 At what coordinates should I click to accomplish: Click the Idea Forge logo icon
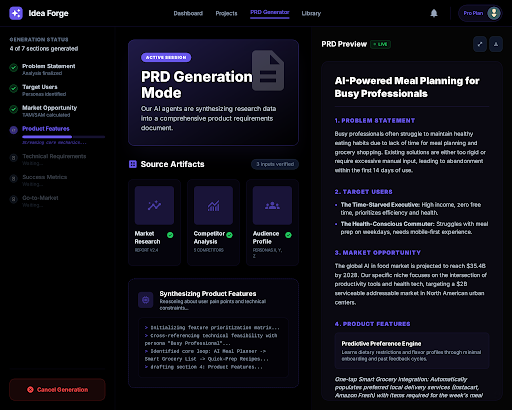click(16, 13)
